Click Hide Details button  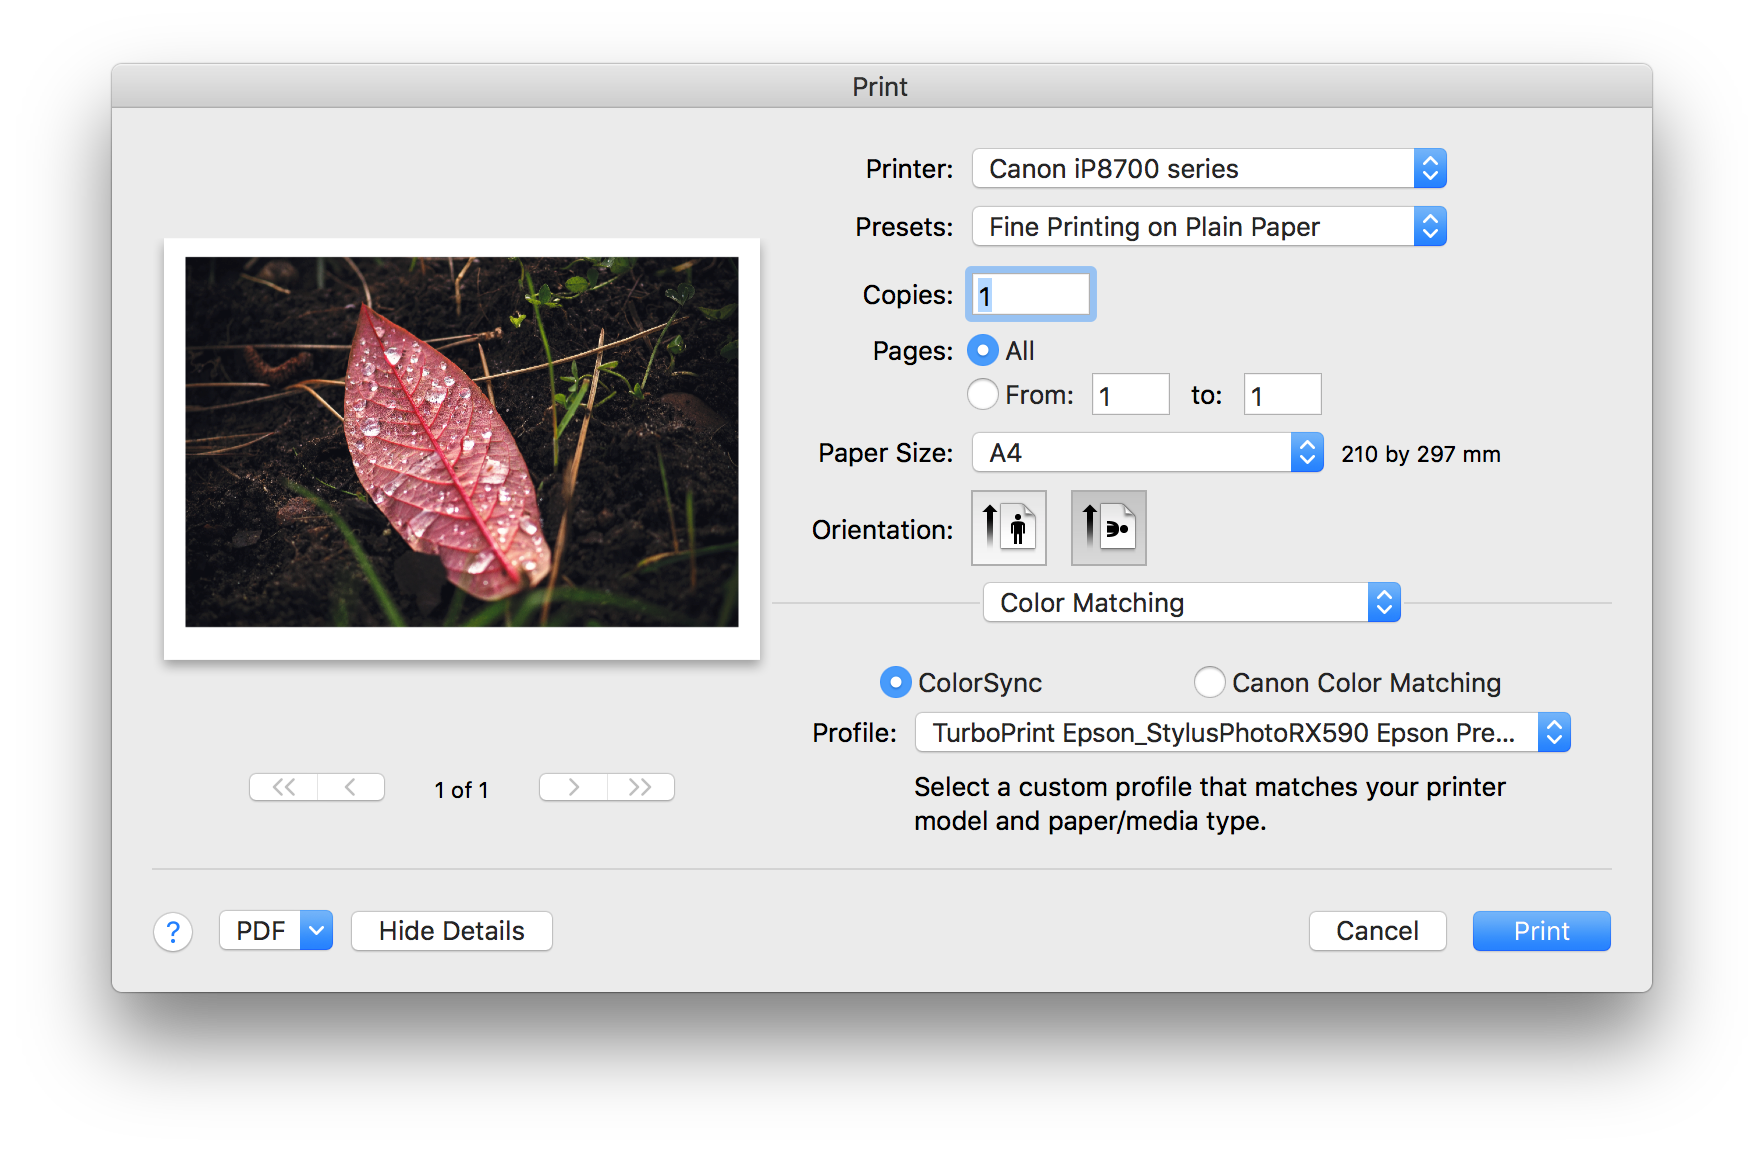(x=452, y=931)
